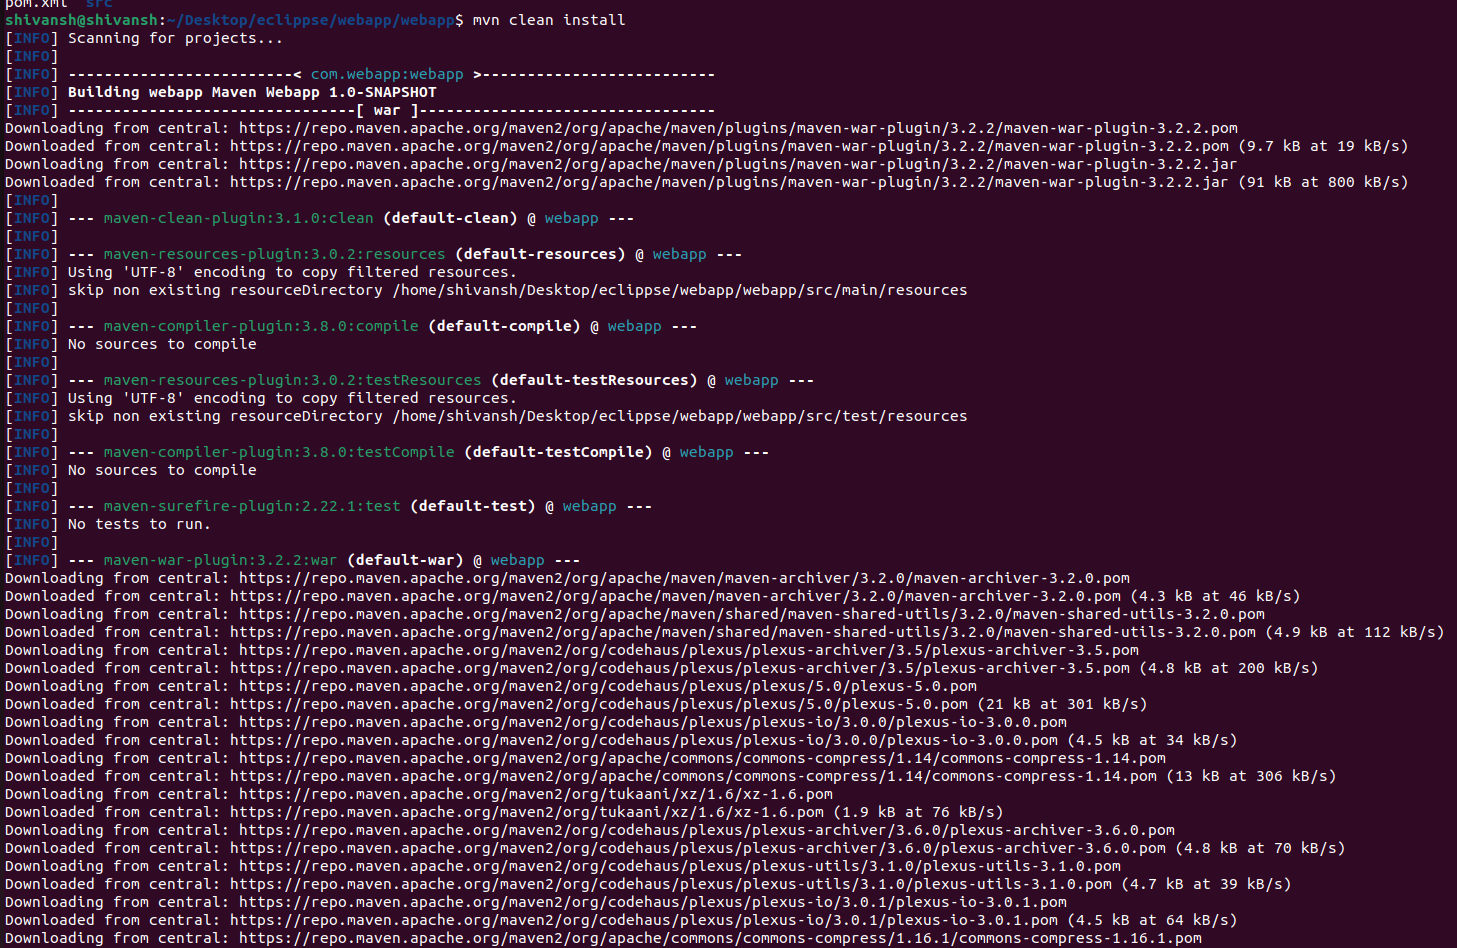Click the maven-war-plugin:3.2.2:war text
The image size is (1457, 948).
(220, 560)
